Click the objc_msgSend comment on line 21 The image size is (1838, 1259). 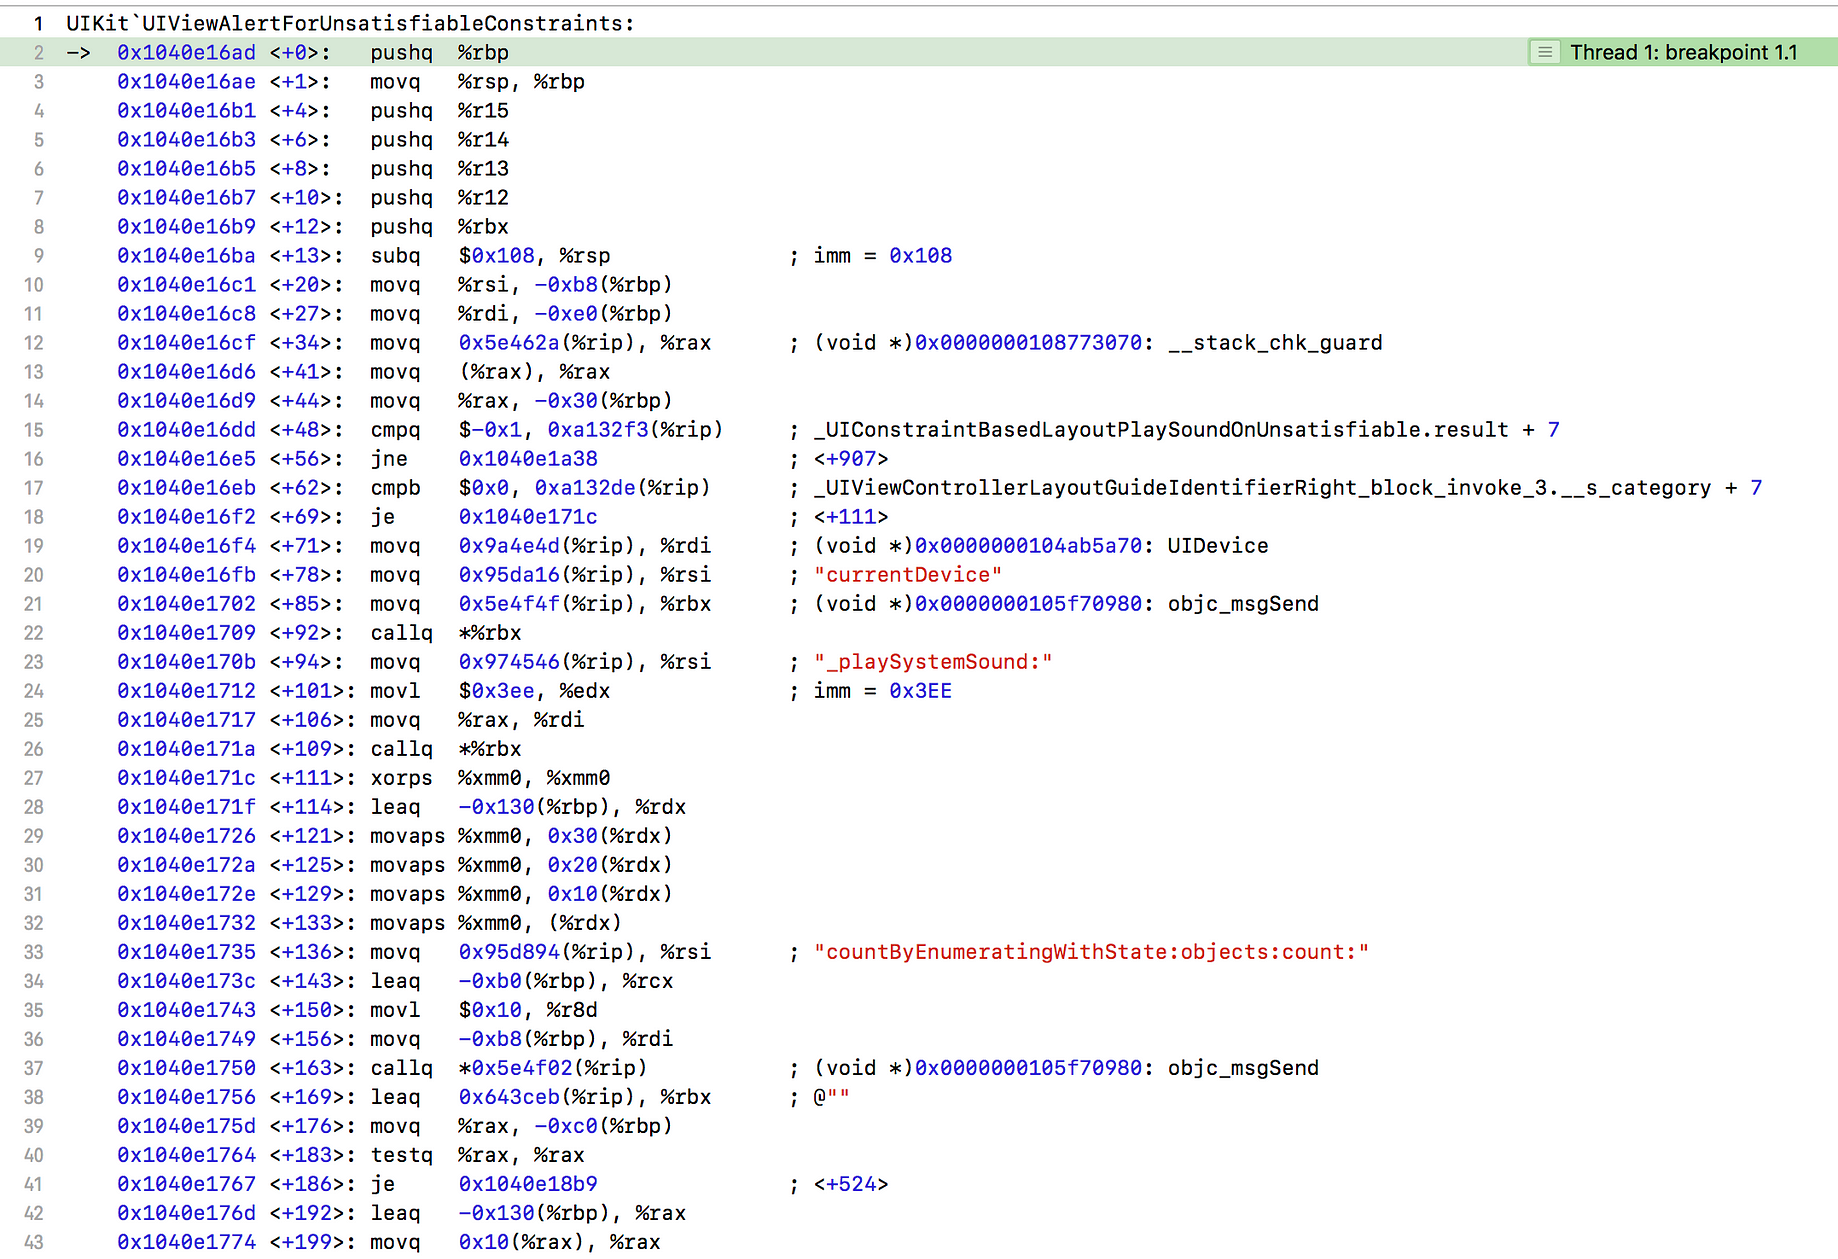click(x=1243, y=604)
